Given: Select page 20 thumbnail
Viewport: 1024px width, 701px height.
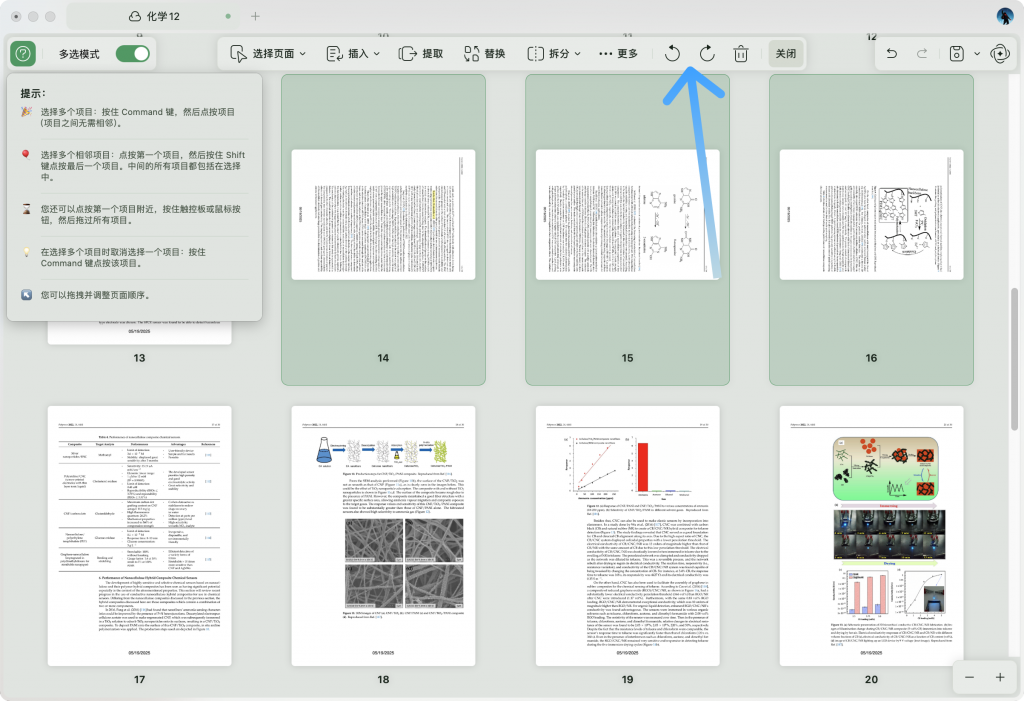Looking at the screenshot, I should click(871, 536).
